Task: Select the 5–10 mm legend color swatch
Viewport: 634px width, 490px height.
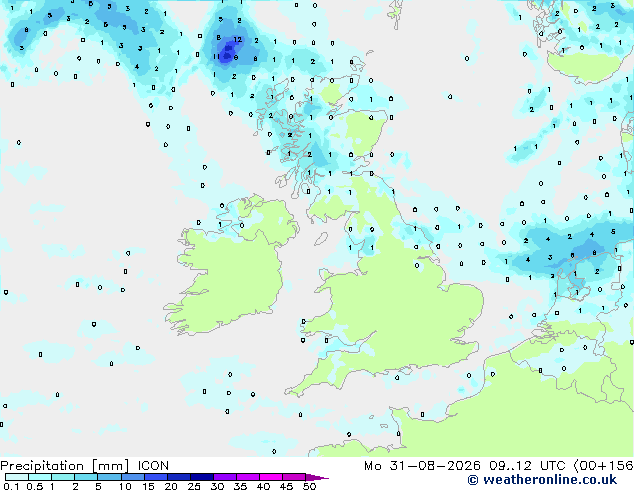Action: pos(109,477)
